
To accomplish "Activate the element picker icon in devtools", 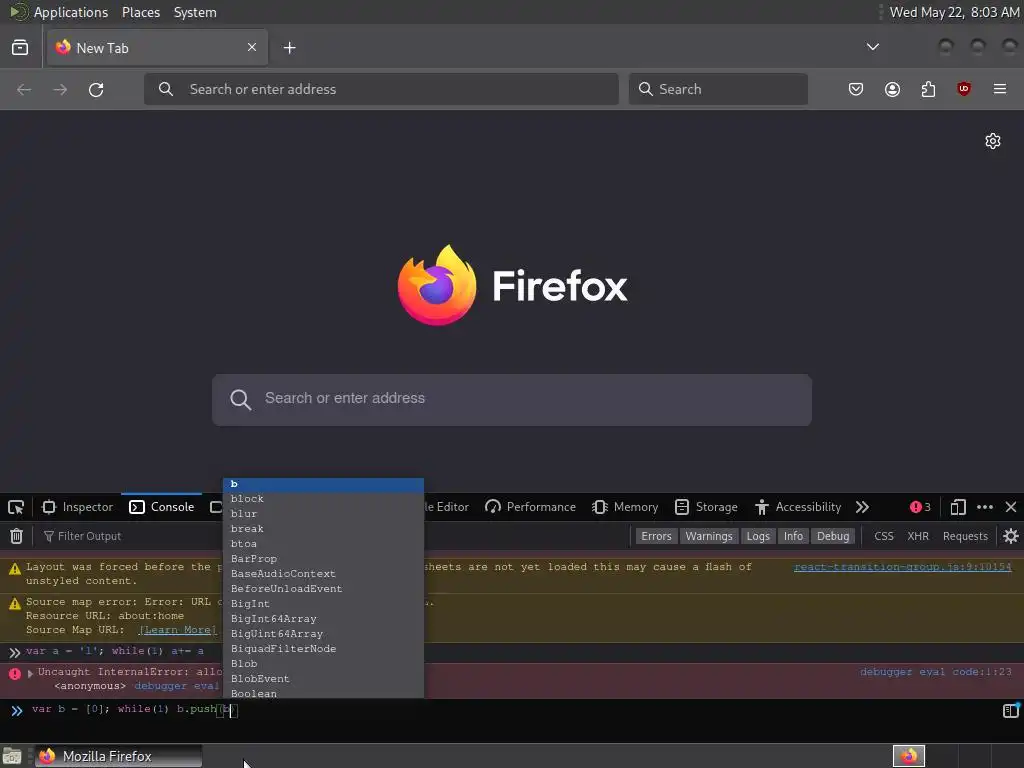I will pos(16,507).
